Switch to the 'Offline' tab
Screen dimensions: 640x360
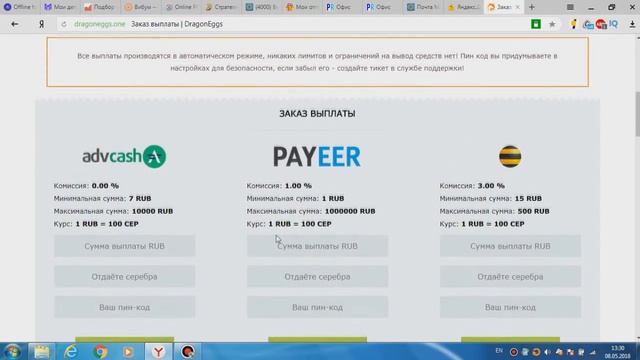[x=19, y=7]
